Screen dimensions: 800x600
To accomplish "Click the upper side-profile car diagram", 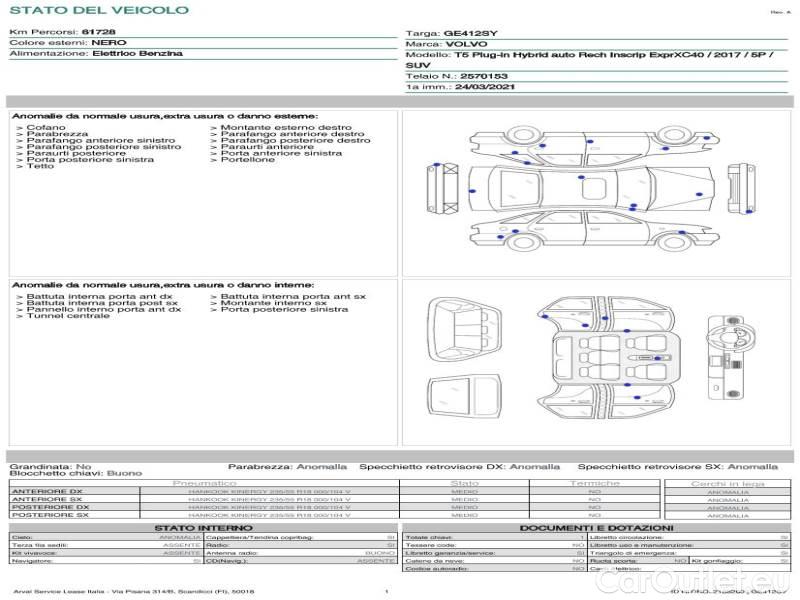I will 590,146.
